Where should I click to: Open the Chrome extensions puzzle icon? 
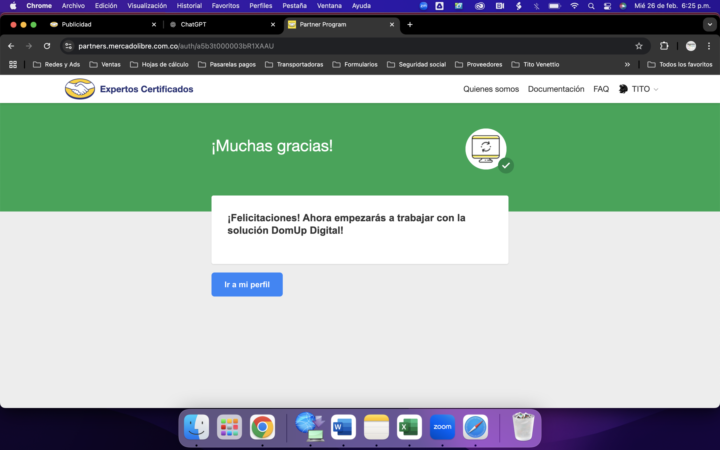[664, 46]
